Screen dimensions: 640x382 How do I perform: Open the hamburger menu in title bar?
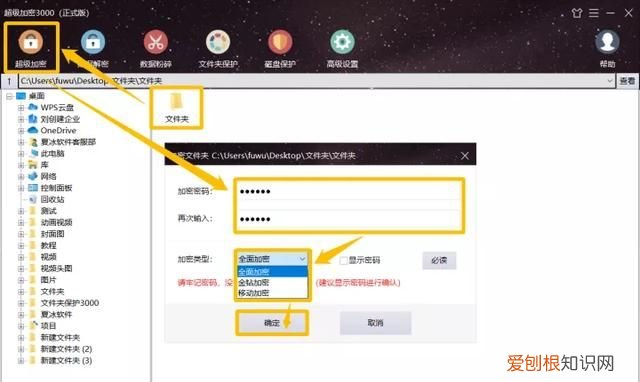click(x=594, y=13)
